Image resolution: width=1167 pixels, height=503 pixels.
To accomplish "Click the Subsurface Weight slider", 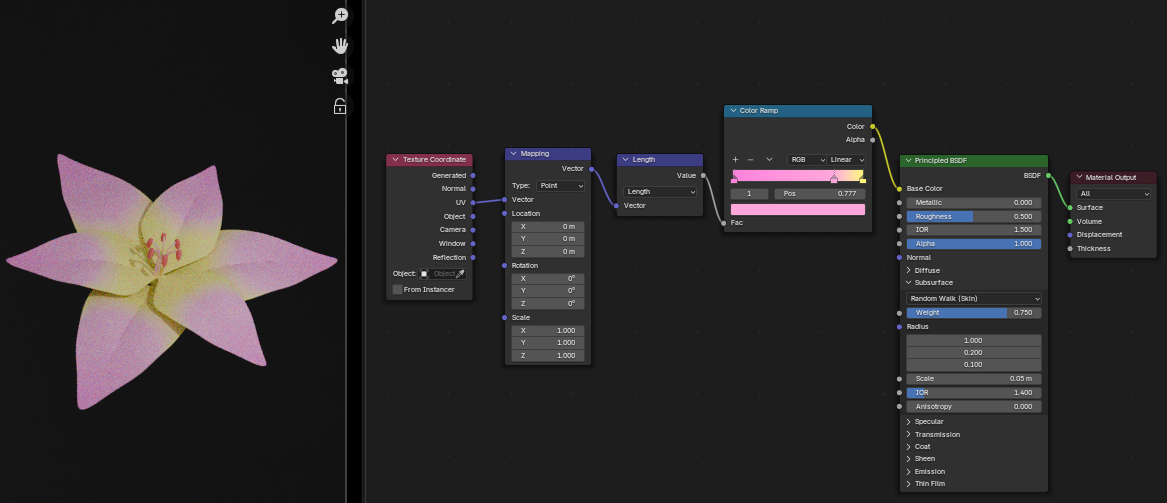I will tap(973, 313).
